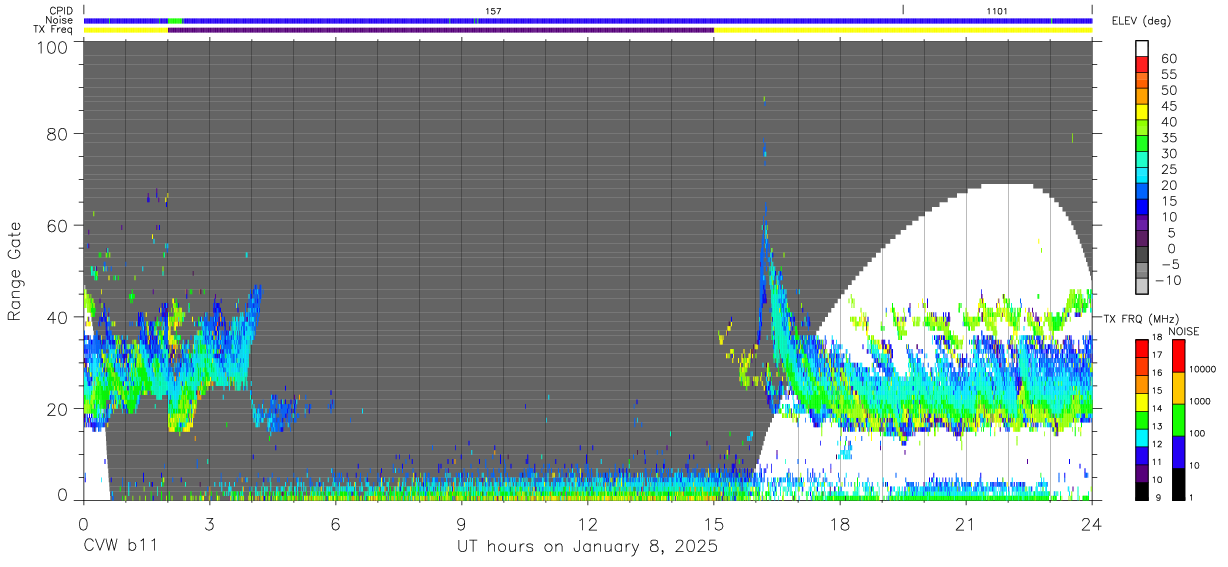
Task: Click the CPID value '1101'
Action: [997, 10]
